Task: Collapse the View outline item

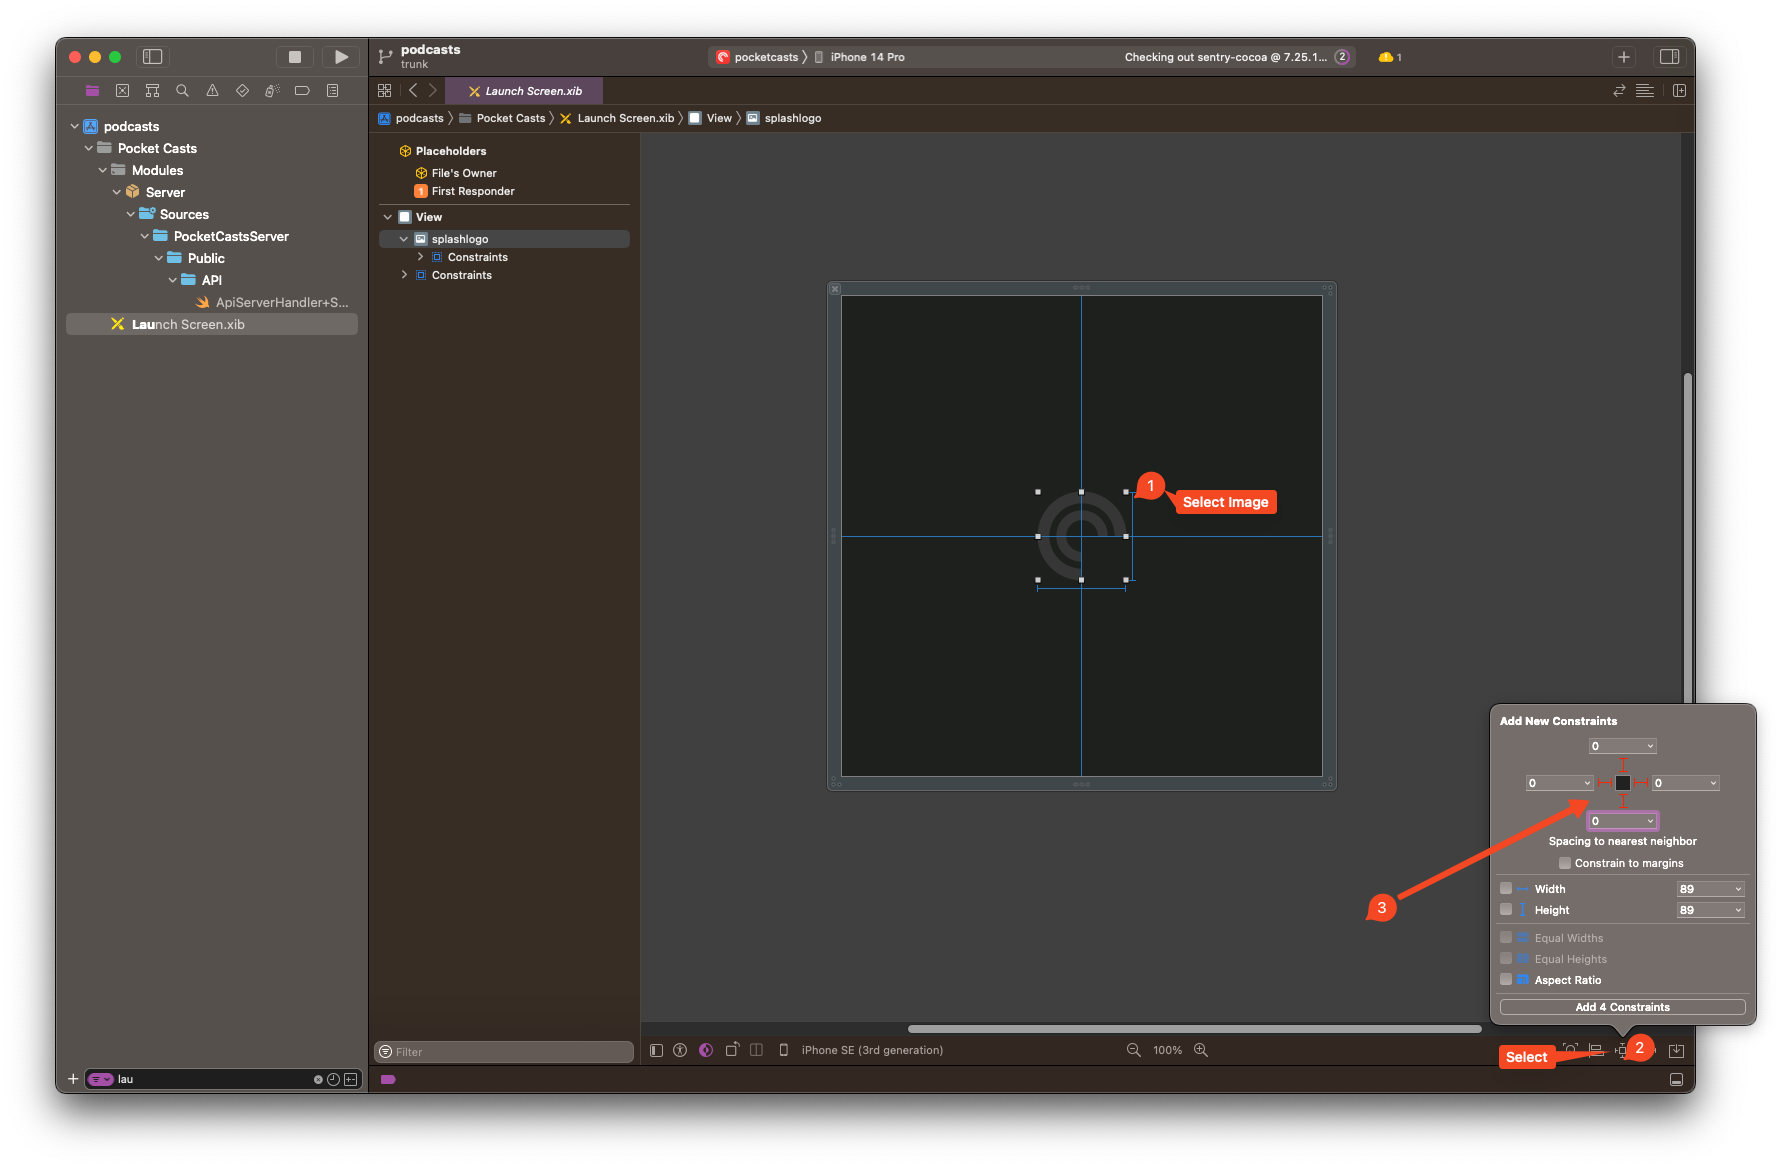Action: 388,217
